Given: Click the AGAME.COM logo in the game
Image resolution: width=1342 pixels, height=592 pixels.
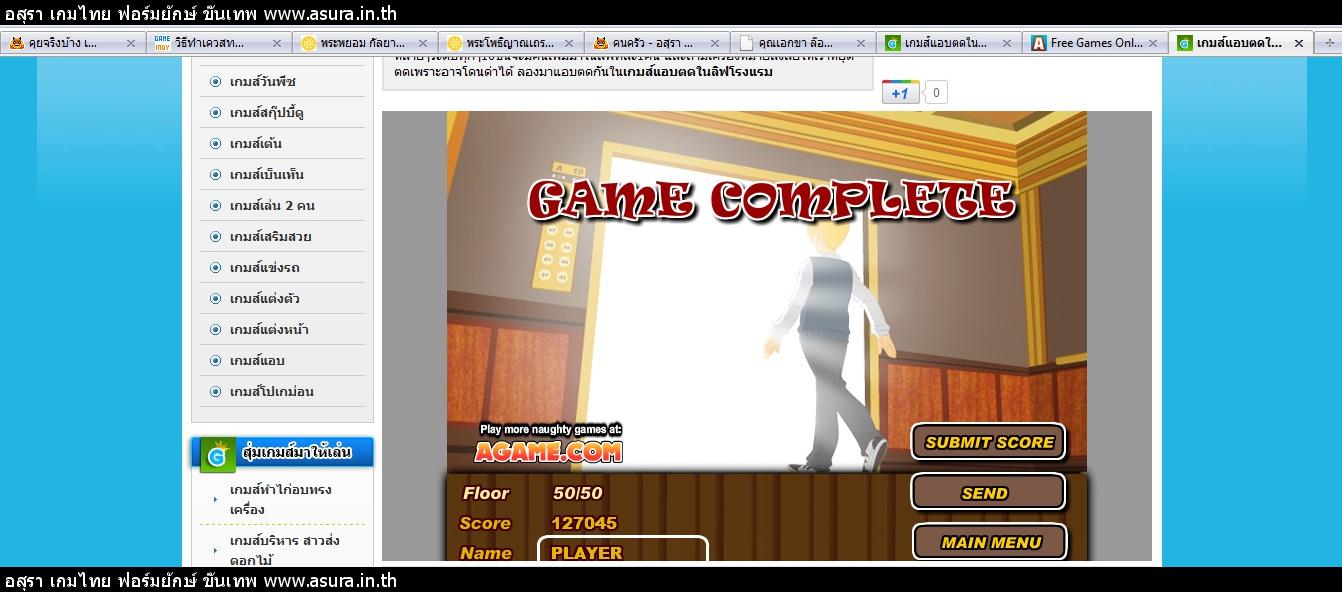Looking at the screenshot, I should tap(548, 451).
